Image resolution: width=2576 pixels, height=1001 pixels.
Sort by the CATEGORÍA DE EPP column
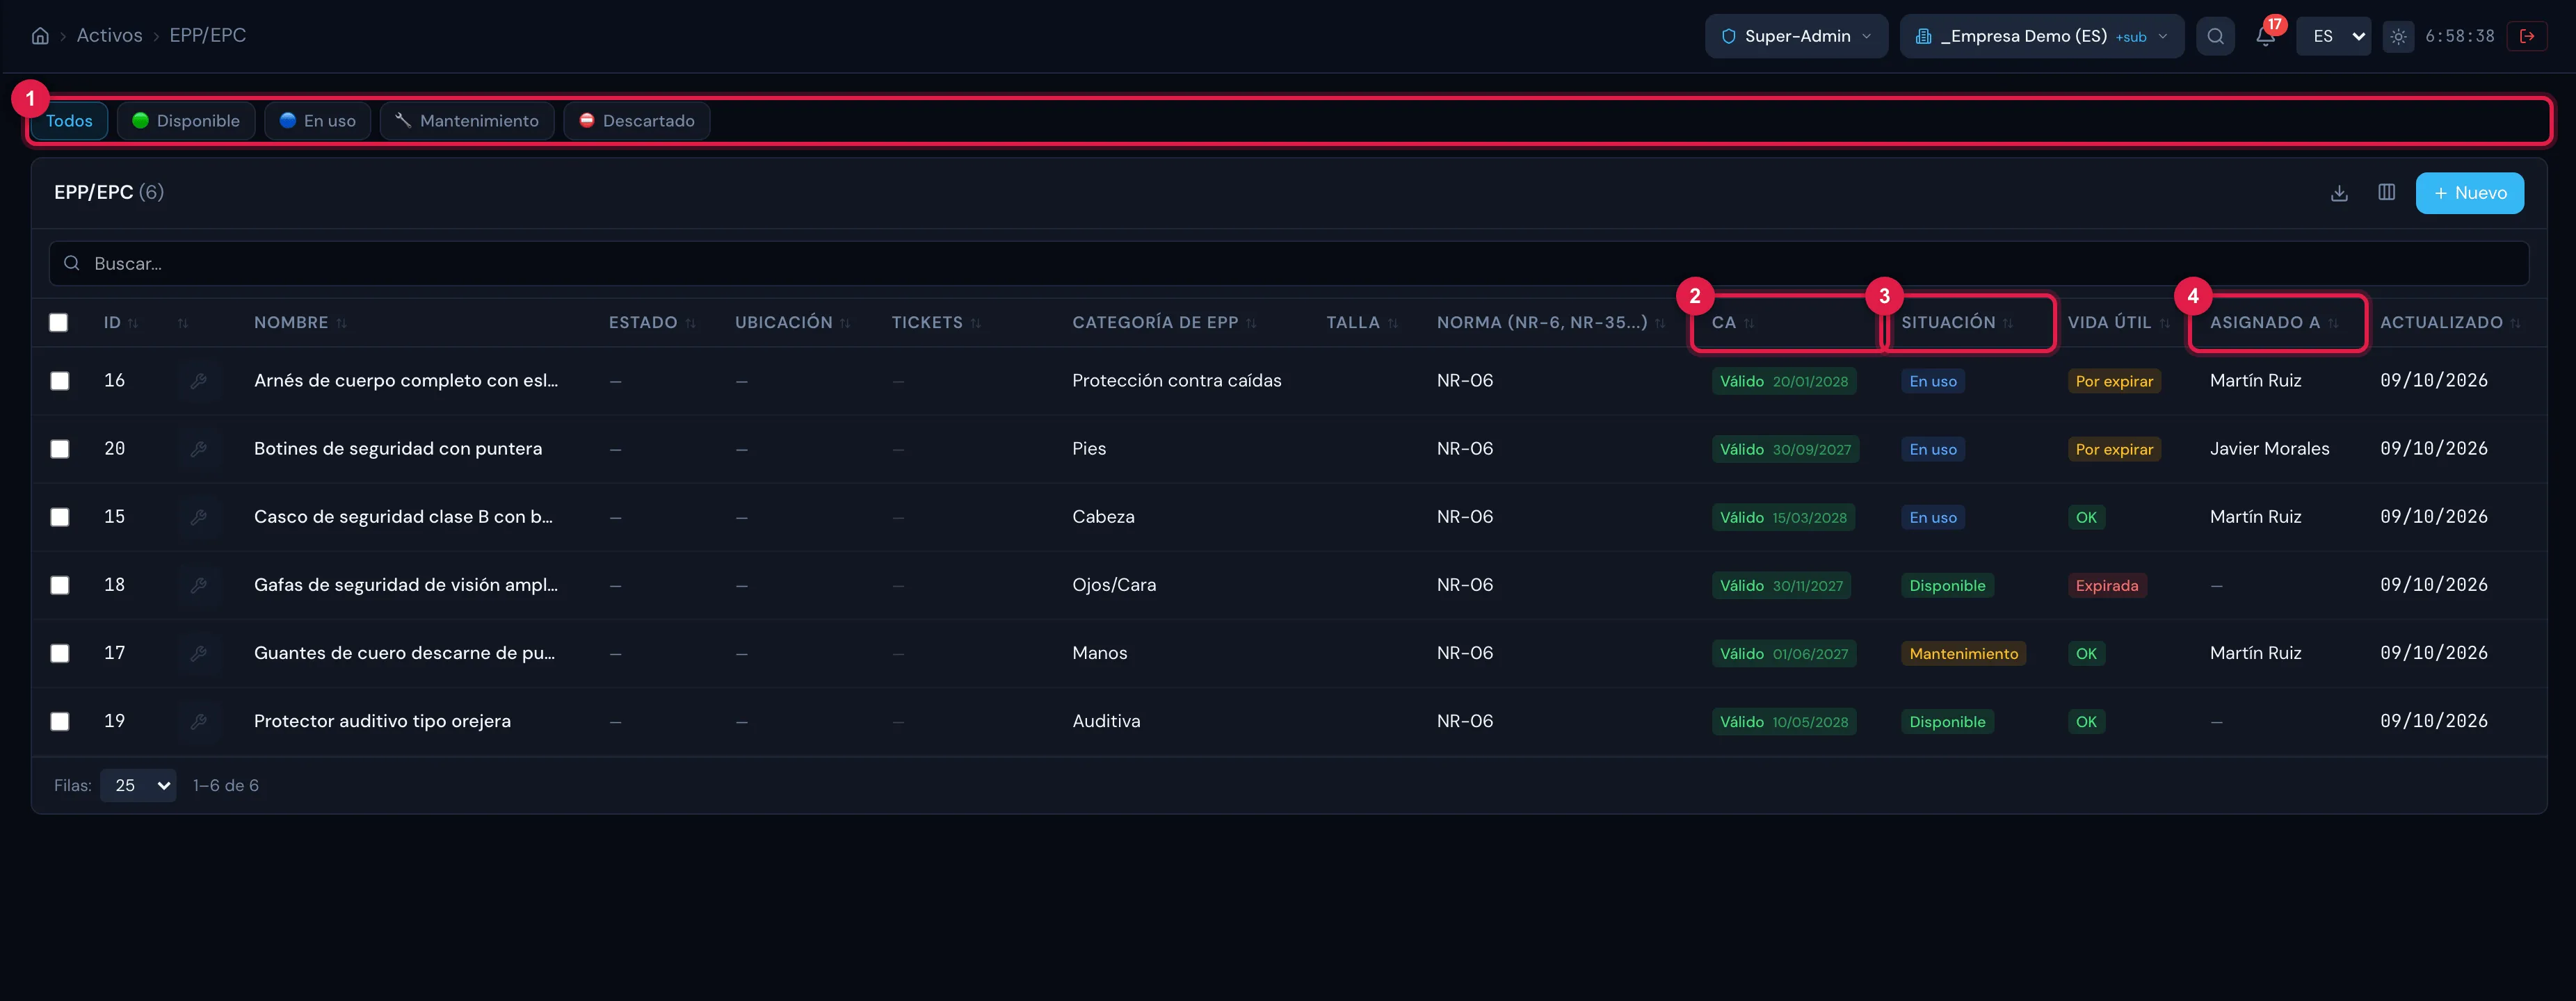coord(1164,323)
